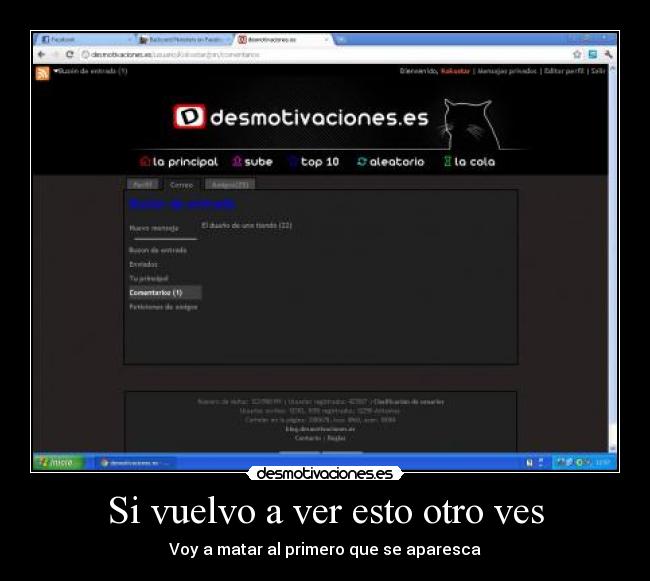Viewport: 650px width, 581px height.
Task: Open la cola queue section
Action: (x=469, y=162)
